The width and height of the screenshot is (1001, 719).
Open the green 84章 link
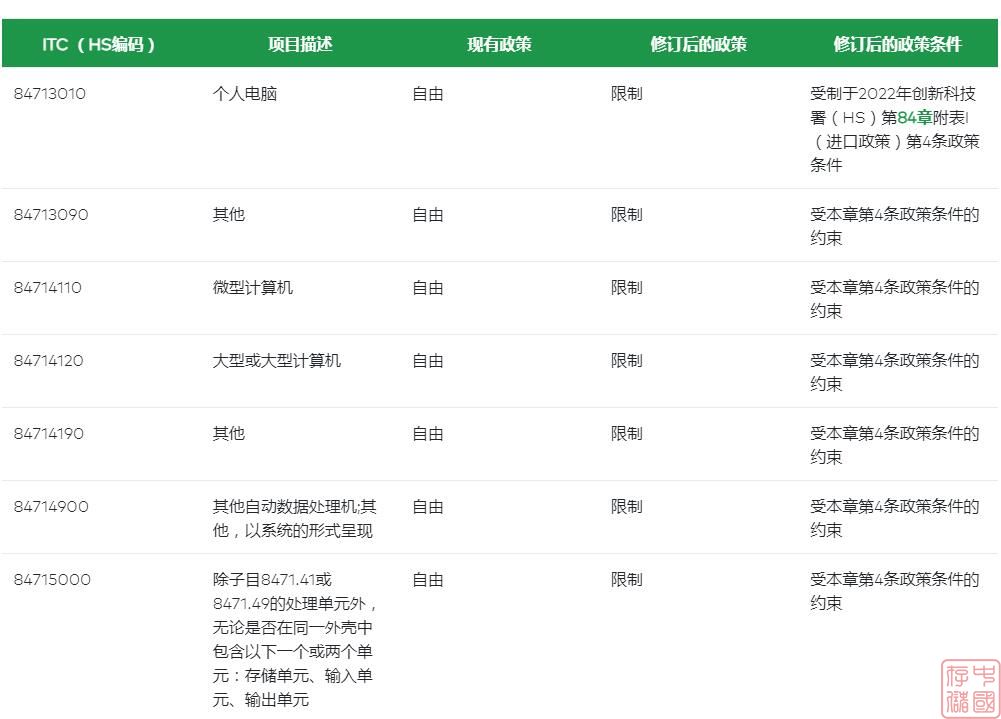tap(915, 118)
